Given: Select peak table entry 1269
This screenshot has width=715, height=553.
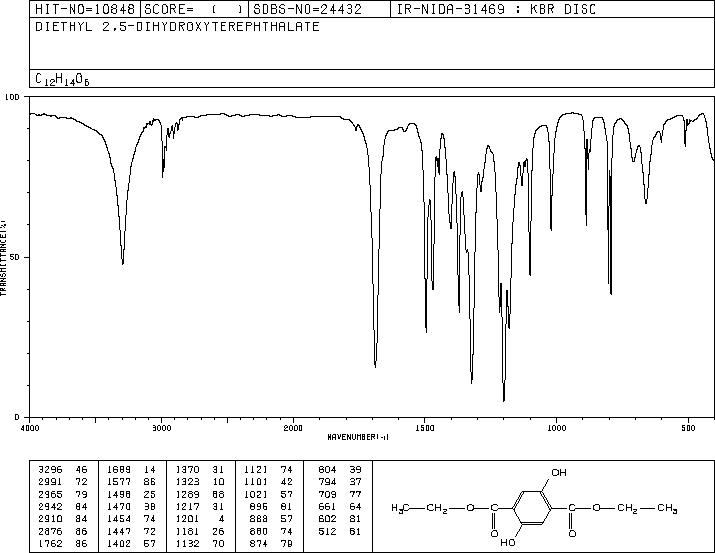Looking at the screenshot, I should click(187, 494).
